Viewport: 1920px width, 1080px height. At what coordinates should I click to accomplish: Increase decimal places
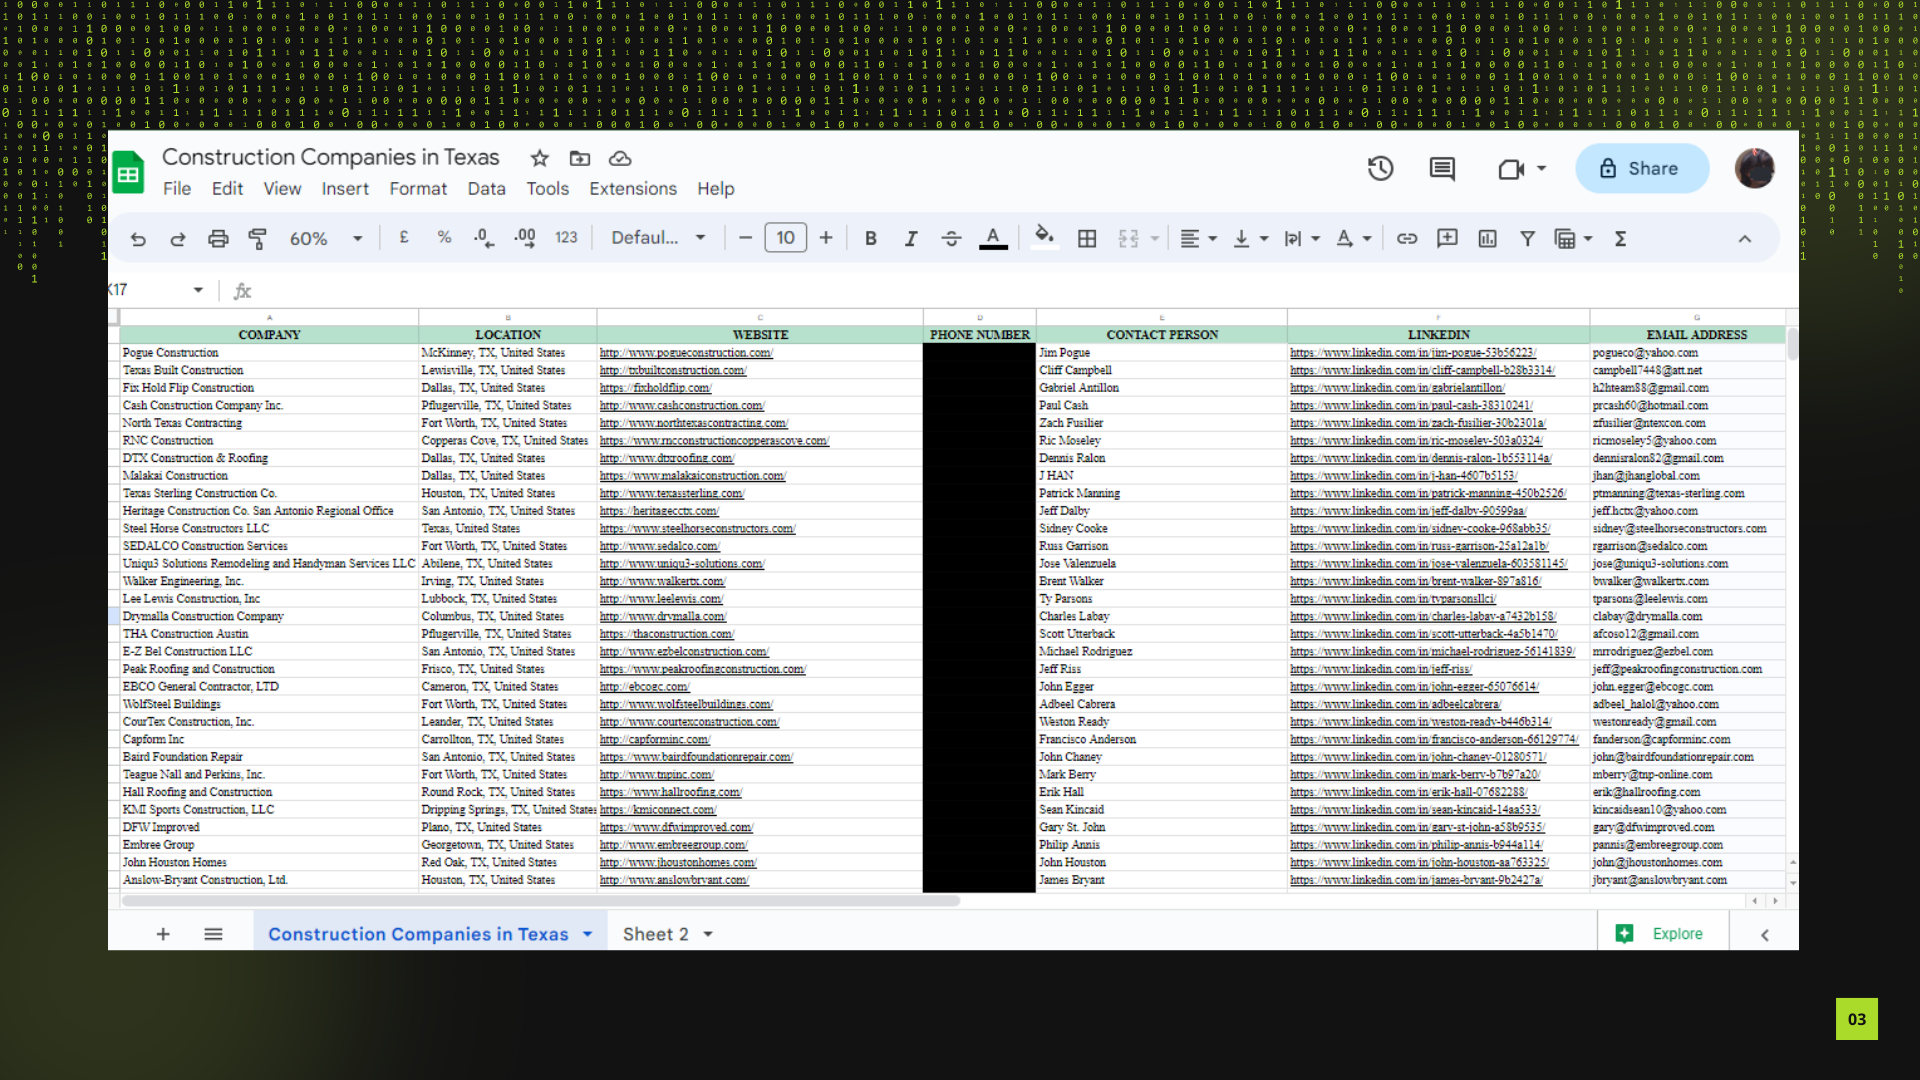[x=525, y=238]
